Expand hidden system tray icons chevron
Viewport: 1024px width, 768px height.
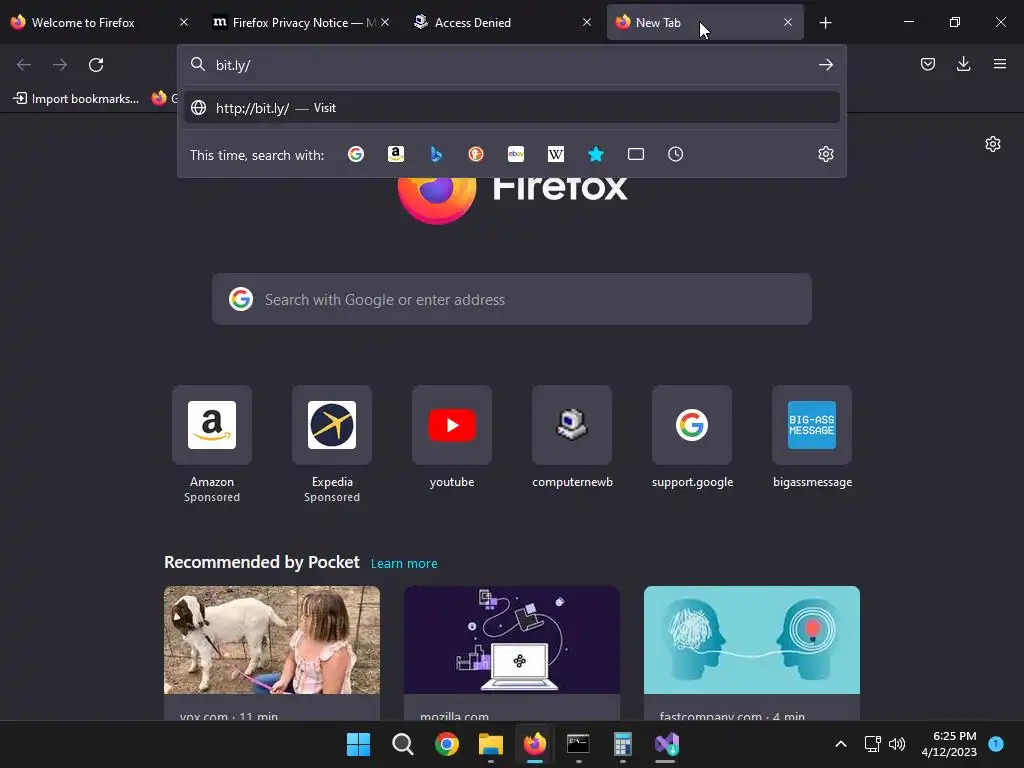pos(840,744)
